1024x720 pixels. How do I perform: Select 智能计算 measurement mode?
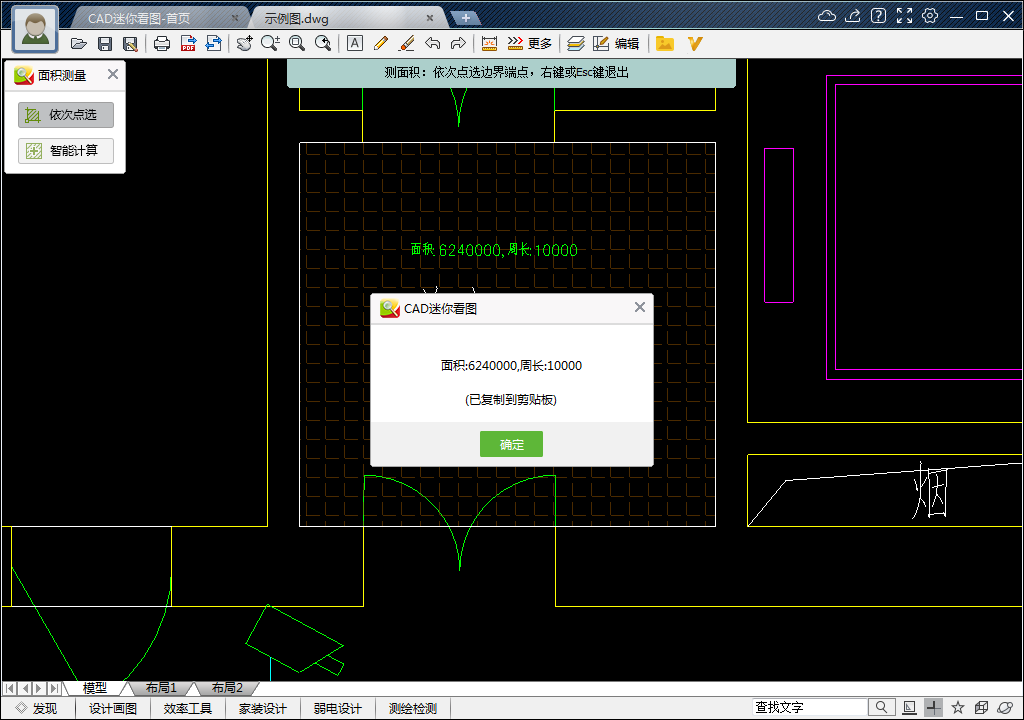[x=66, y=151]
